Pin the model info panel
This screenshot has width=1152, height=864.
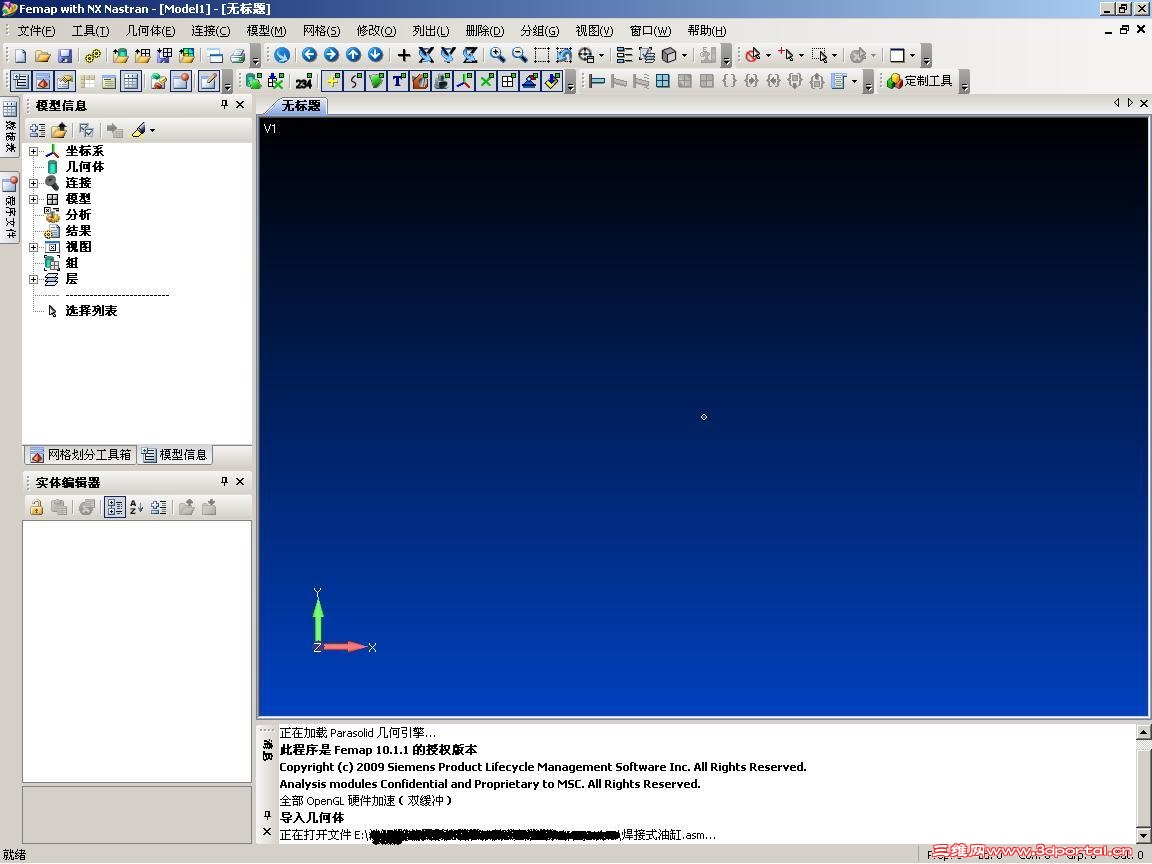click(x=224, y=105)
